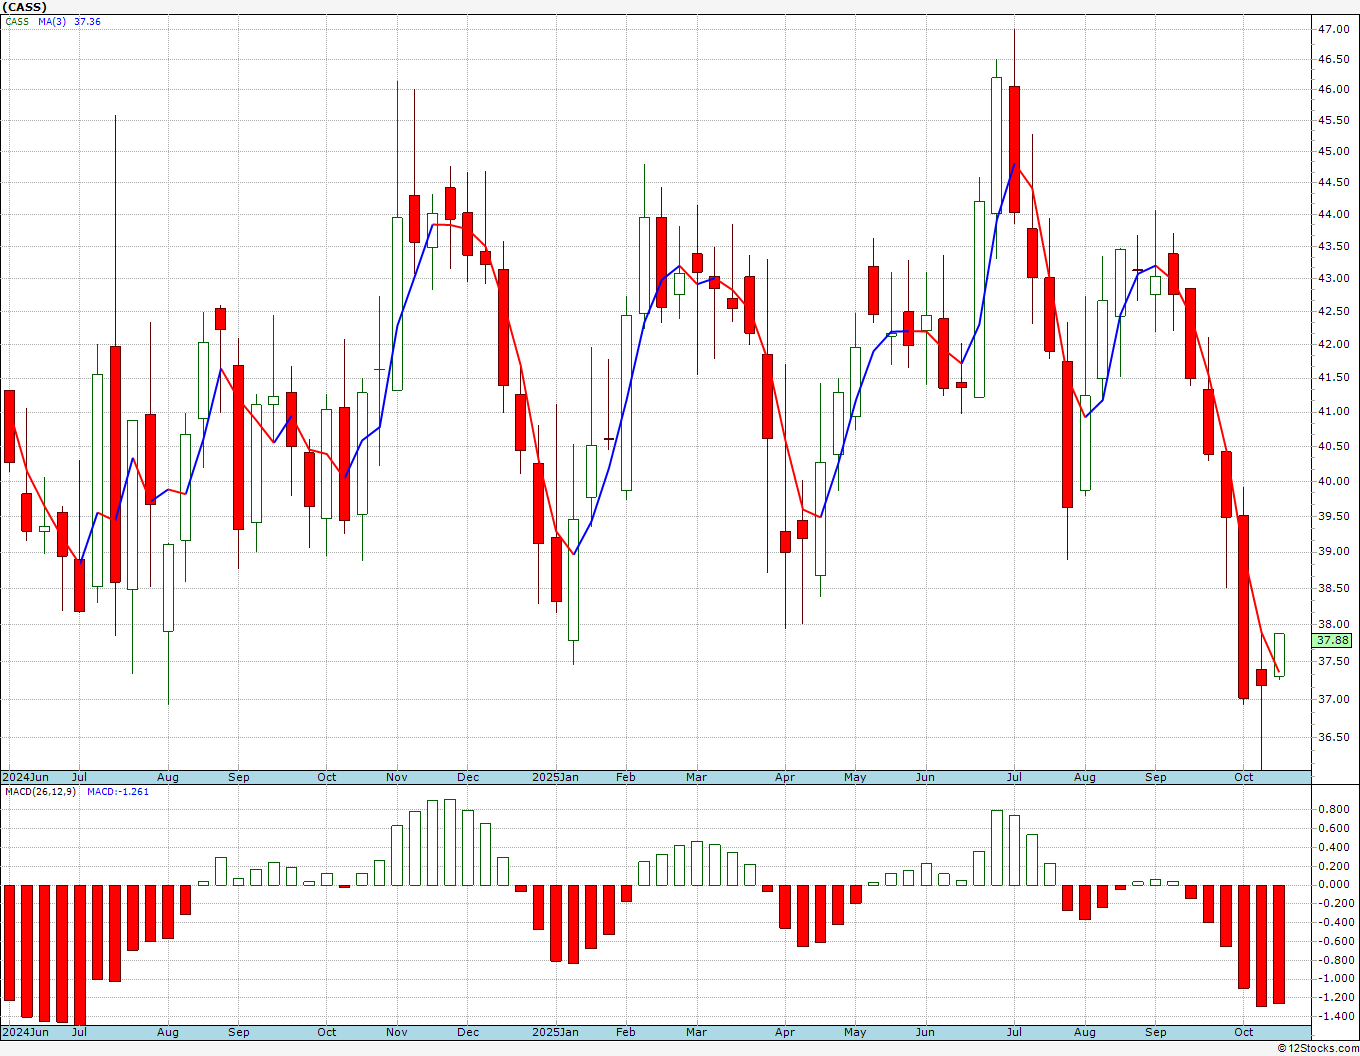The height and width of the screenshot is (1056, 1360).
Task: Select Nov on the MACD panel date axis
Action: point(397,1032)
